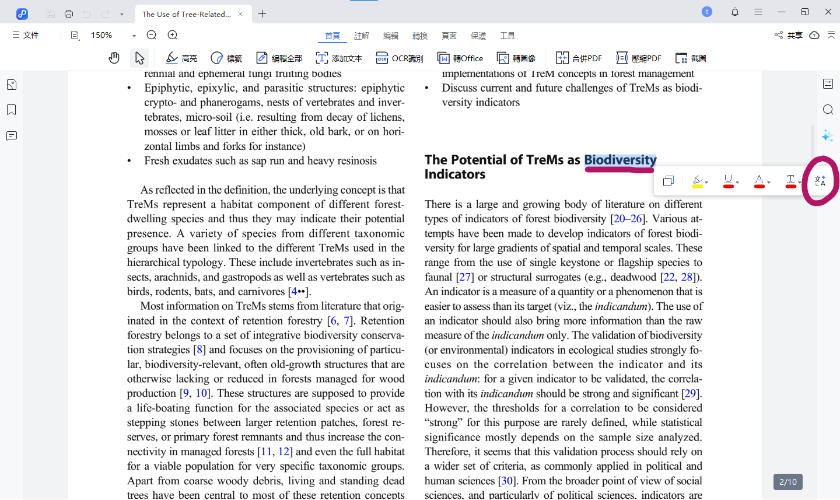Open the text color dropdown arrow
This screenshot has width=840, height=500.
769,183
